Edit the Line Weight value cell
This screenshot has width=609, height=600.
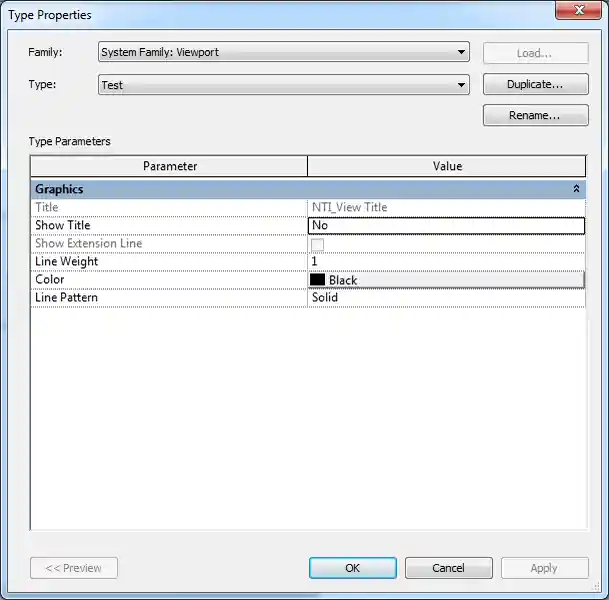[446, 262]
